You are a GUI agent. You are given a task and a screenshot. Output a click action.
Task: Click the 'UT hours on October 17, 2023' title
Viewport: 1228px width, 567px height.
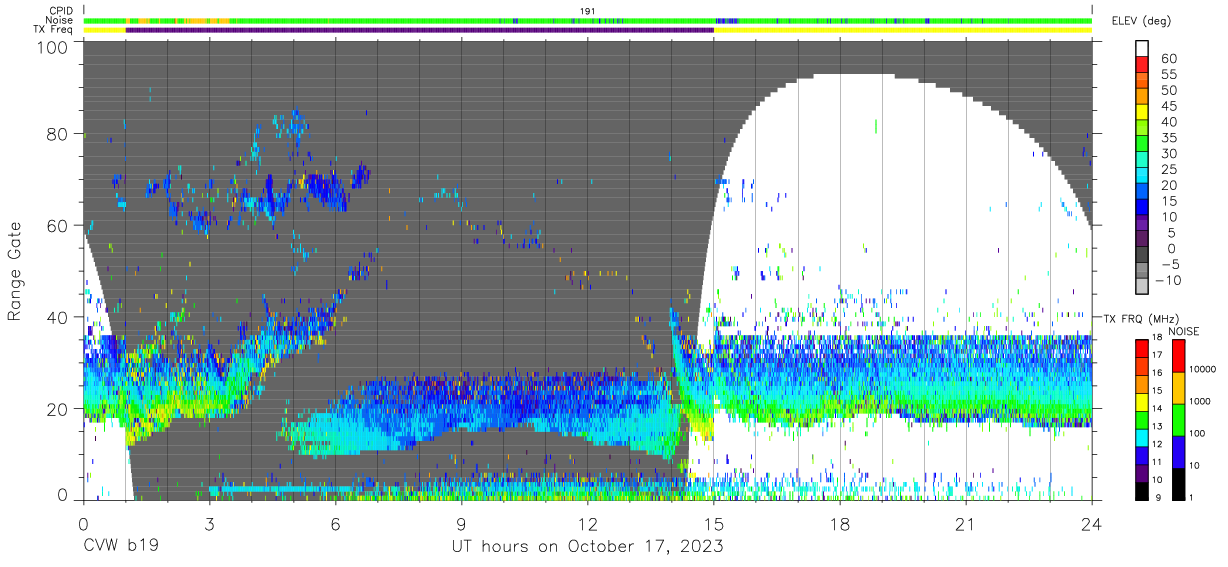click(x=587, y=547)
